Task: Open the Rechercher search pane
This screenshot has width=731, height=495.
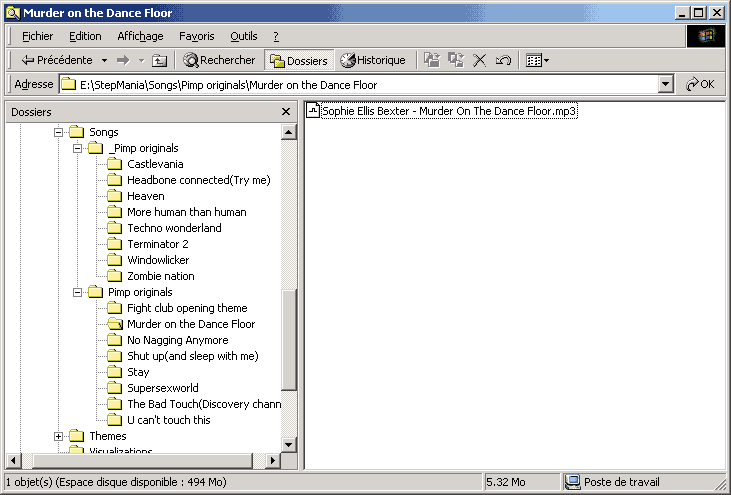Action: point(219,60)
